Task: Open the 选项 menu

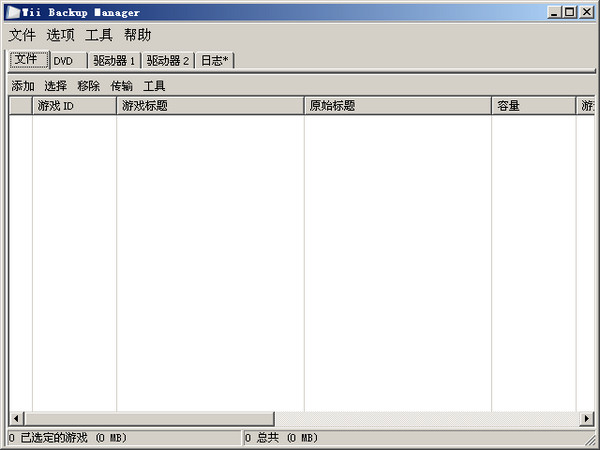Action: 60,35
